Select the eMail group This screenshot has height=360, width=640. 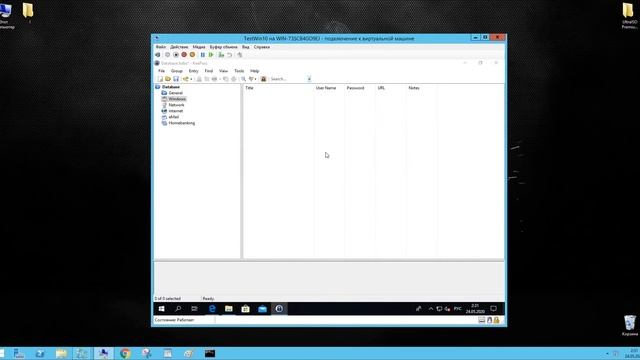pyautogui.click(x=173, y=117)
